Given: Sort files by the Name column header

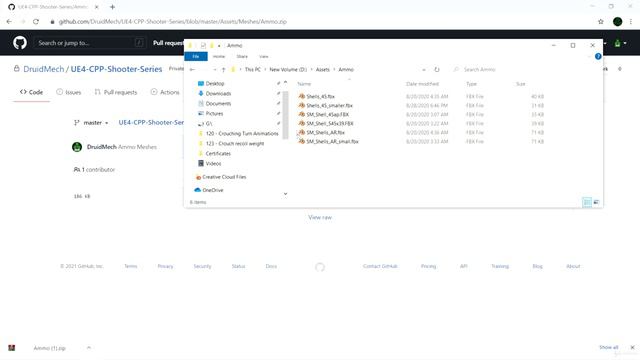Looking at the screenshot, I should pos(304,84).
